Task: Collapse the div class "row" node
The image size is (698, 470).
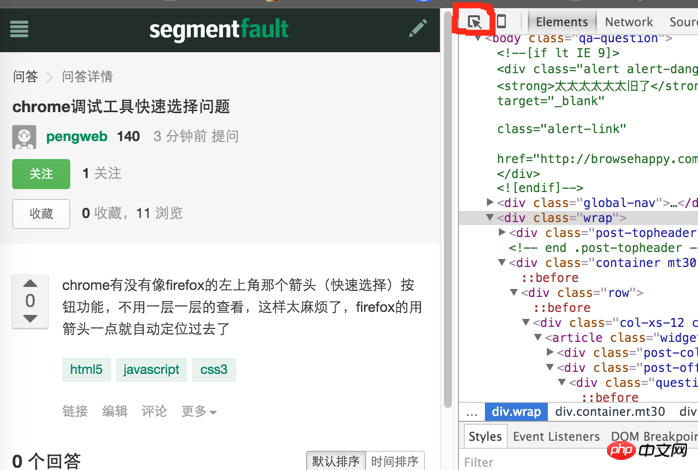Action: [514, 293]
